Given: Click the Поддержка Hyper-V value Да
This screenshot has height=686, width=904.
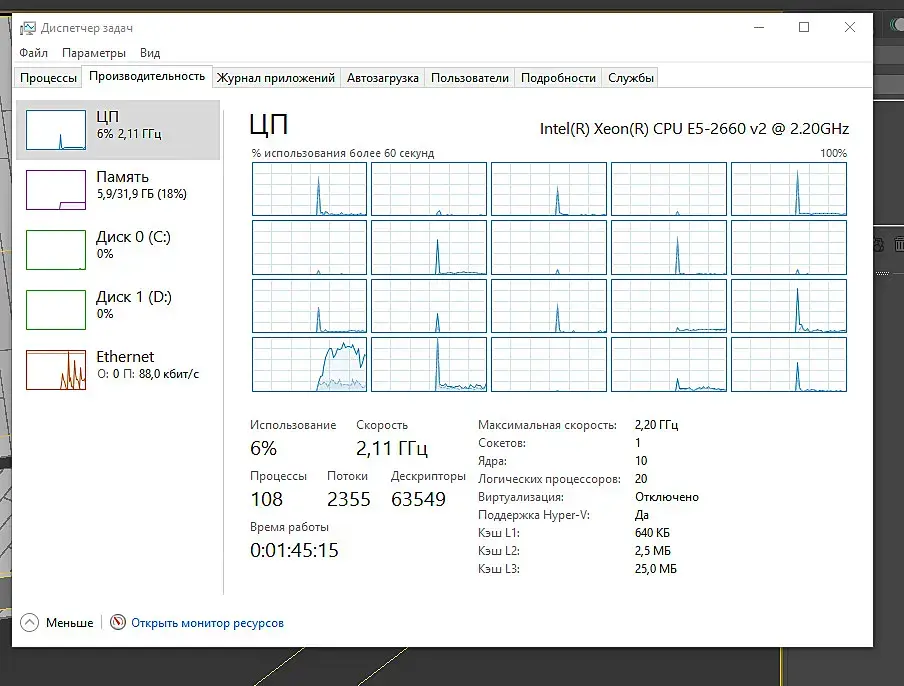Looking at the screenshot, I should coord(642,515).
